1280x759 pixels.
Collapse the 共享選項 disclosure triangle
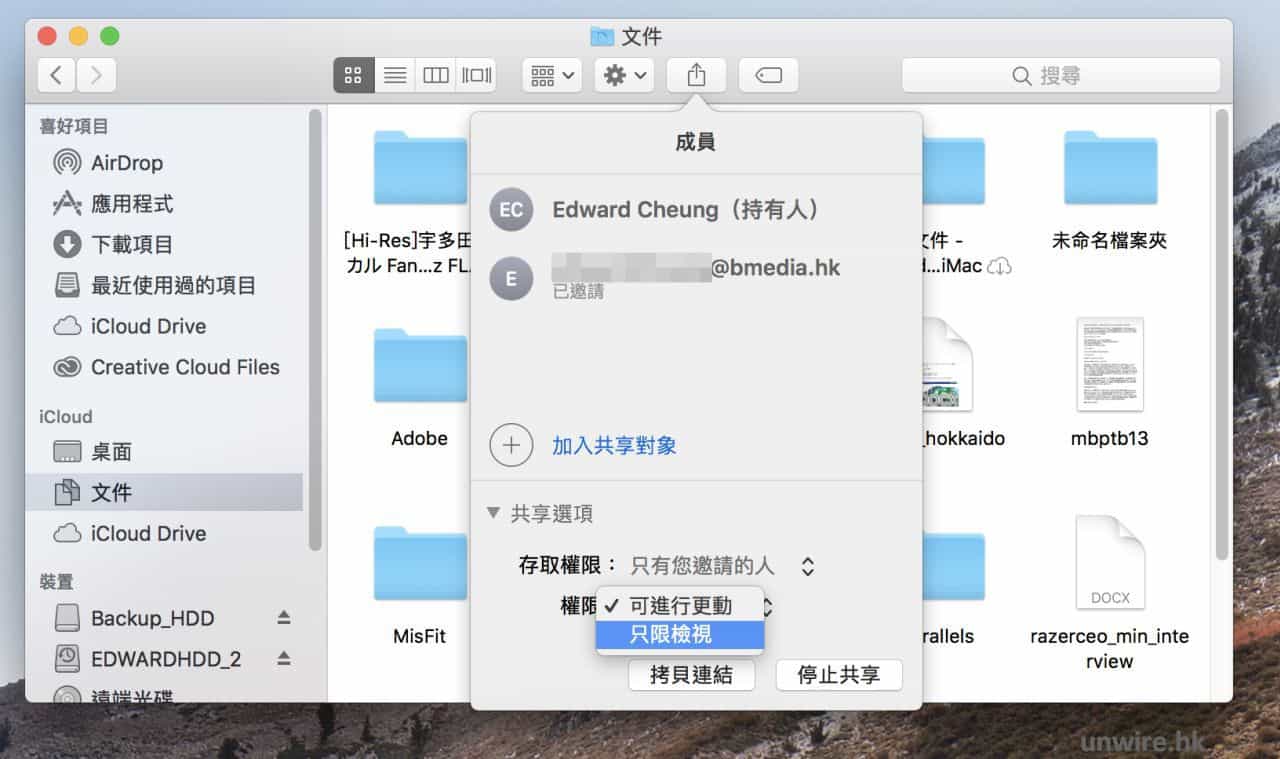pyautogui.click(x=493, y=513)
